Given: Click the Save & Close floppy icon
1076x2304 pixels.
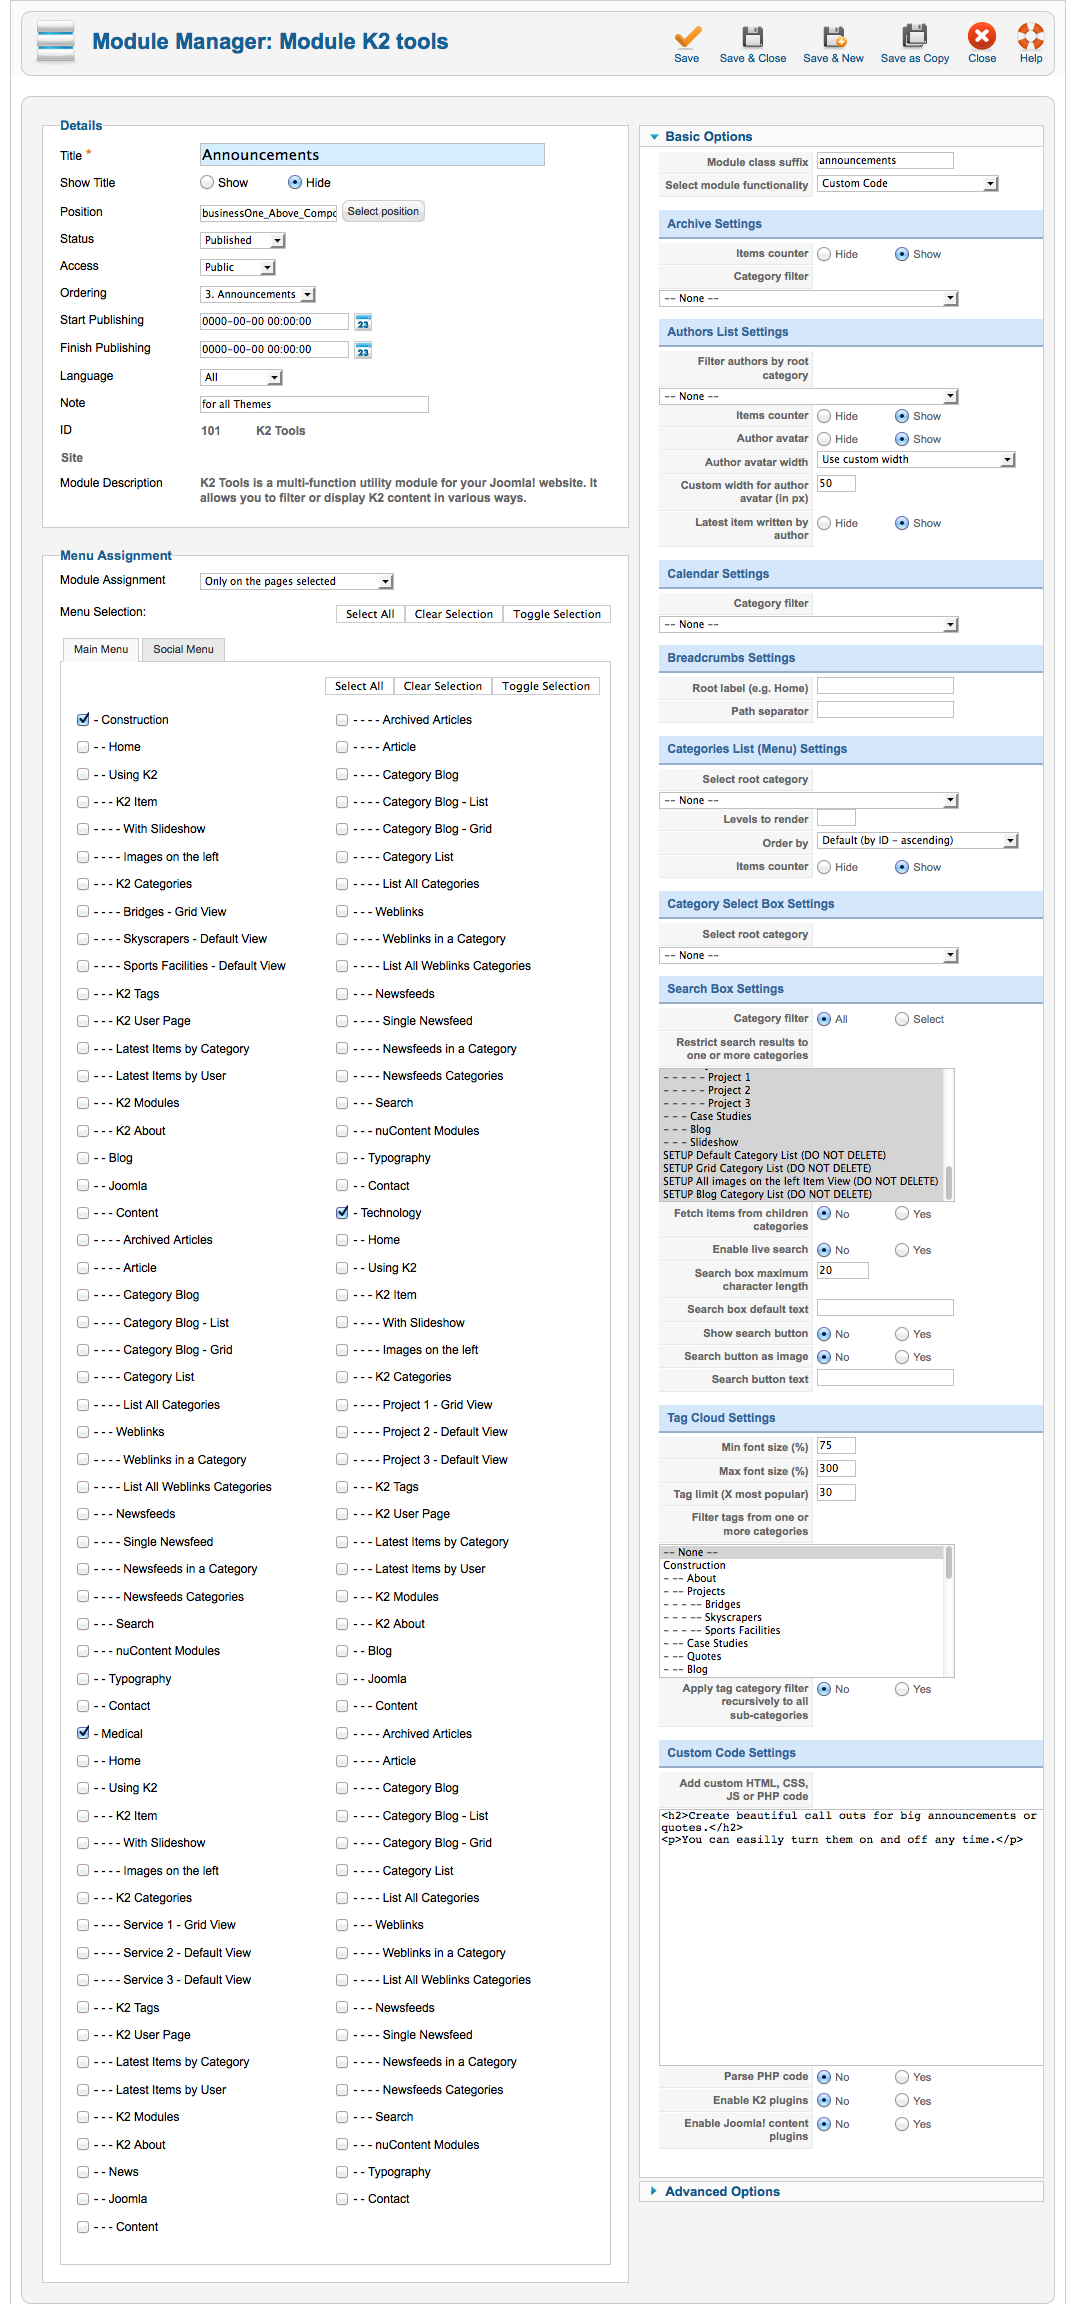Looking at the screenshot, I should pyautogui.click(x=752, y=37).
